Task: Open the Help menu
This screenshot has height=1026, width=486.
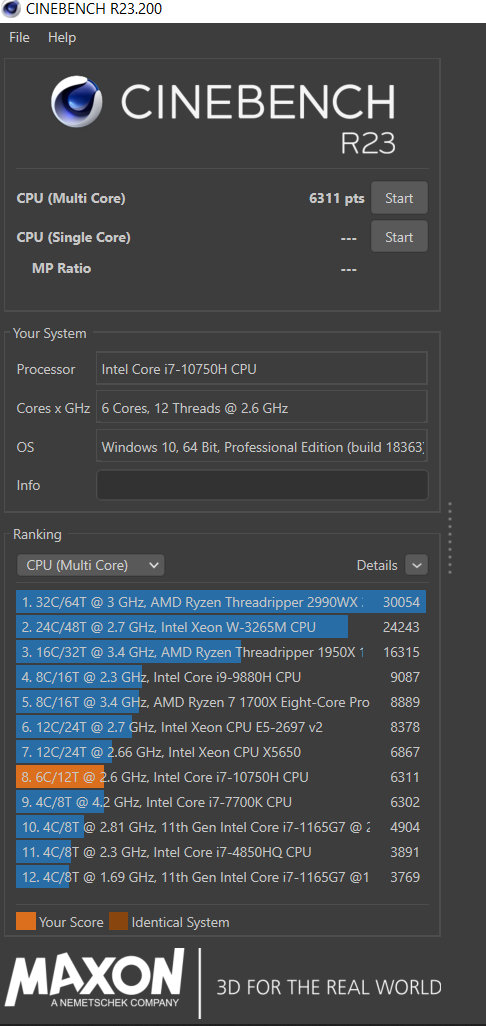Action: pos(61,37)
